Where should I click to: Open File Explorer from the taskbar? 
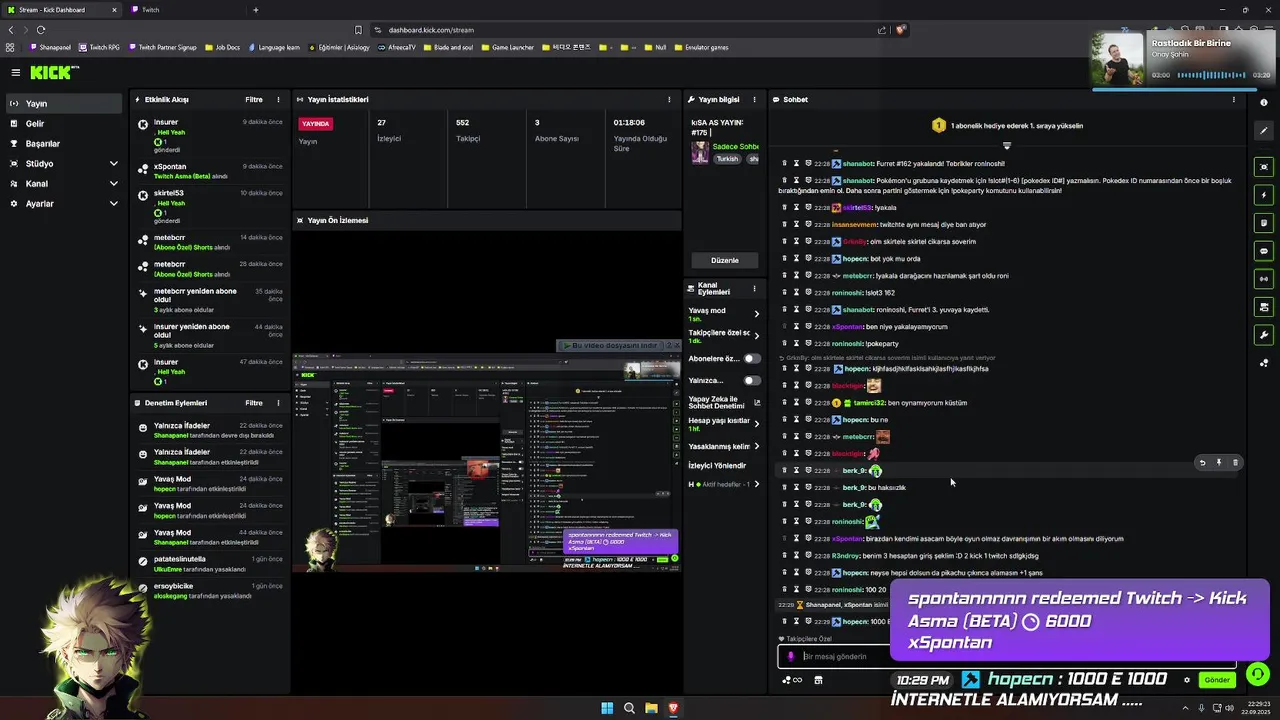[x=651, y=708]
